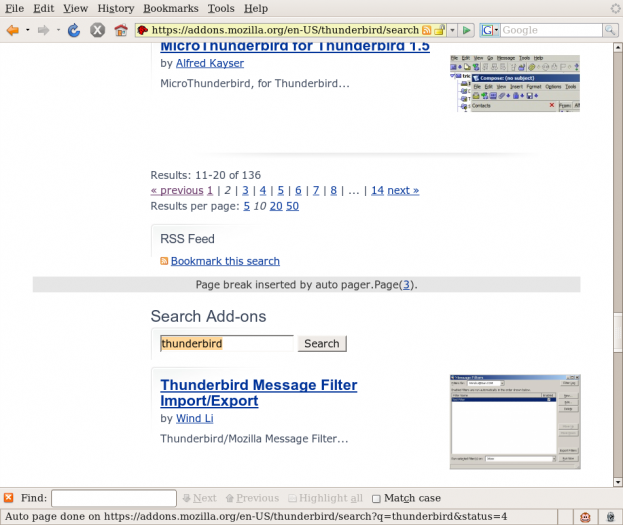Click Find Previous button
Image resolution: width=623 pixels, height=525 pixels.
[x=252, y=498]
